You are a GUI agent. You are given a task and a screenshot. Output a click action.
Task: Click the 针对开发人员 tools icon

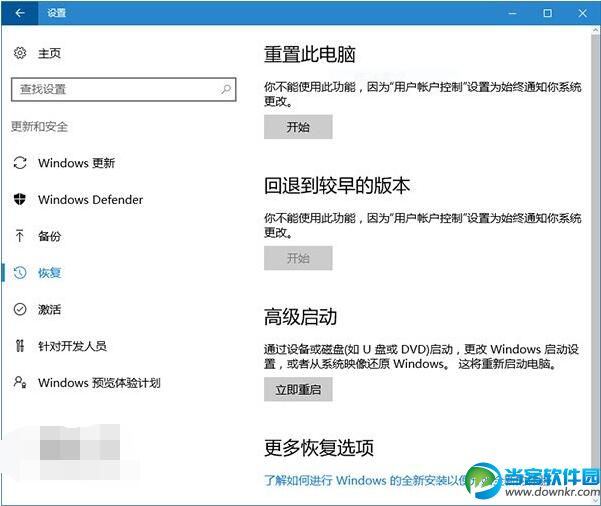coord(20,346)
